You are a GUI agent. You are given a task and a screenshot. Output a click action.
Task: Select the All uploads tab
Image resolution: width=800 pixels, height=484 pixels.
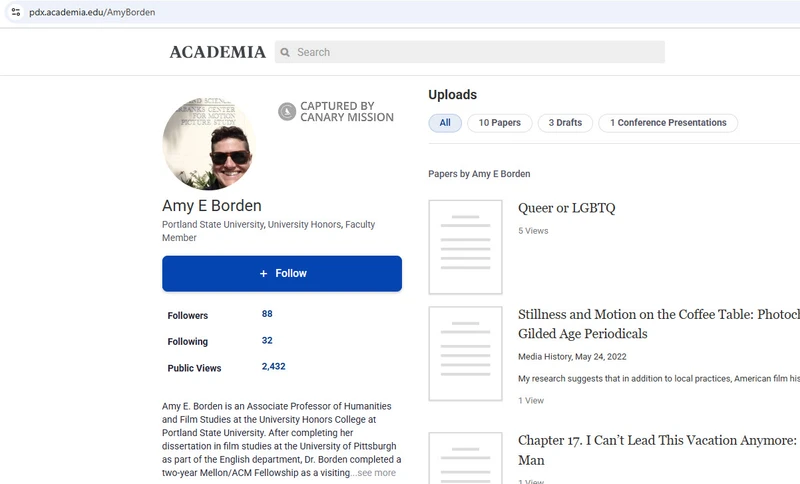pyautogui.click(x=445, y=123)
